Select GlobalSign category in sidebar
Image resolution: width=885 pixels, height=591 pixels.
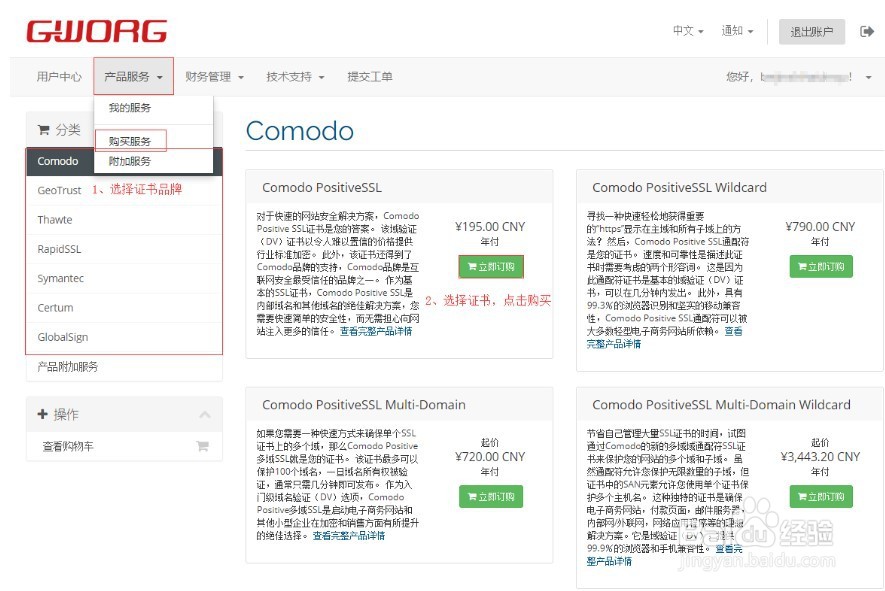pos(124,337)
